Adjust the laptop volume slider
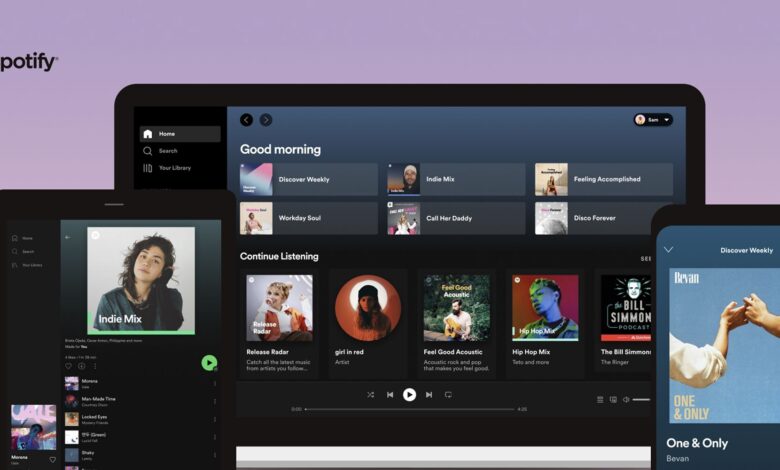The width and height of the screenshot is (780, 470). pos(641,399)
